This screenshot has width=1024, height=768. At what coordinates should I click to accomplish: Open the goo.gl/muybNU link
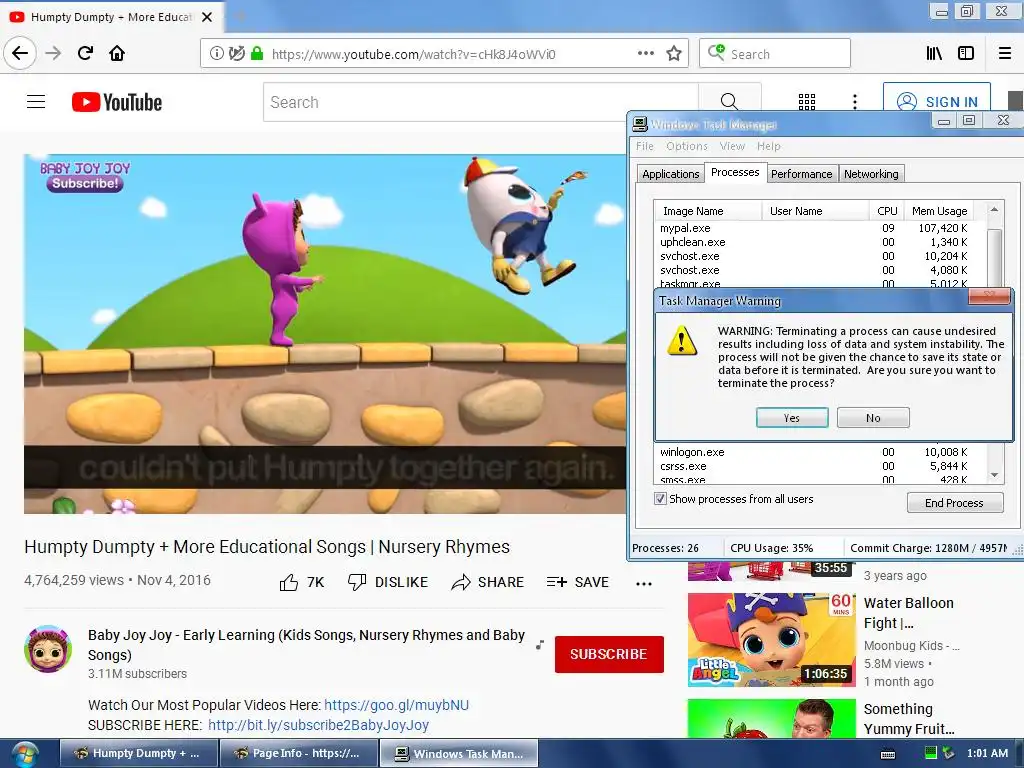(396, 705)
